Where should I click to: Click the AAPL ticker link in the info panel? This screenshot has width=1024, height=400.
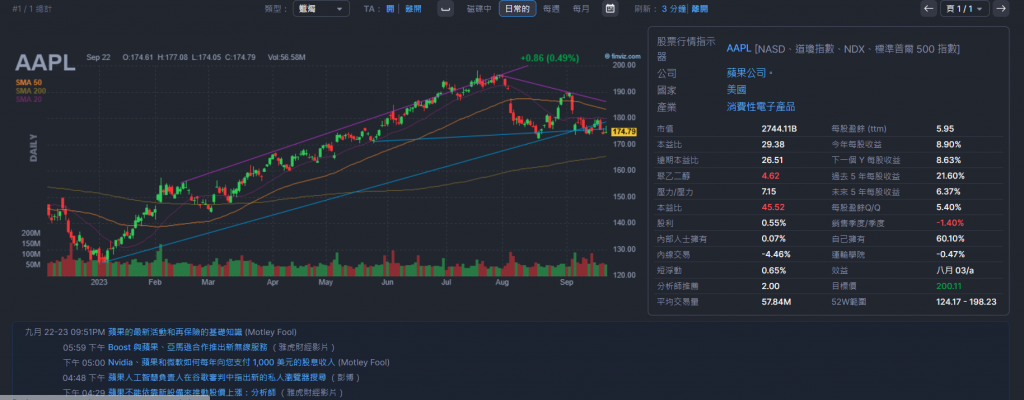pyautogui.click(x=739, y=48)
